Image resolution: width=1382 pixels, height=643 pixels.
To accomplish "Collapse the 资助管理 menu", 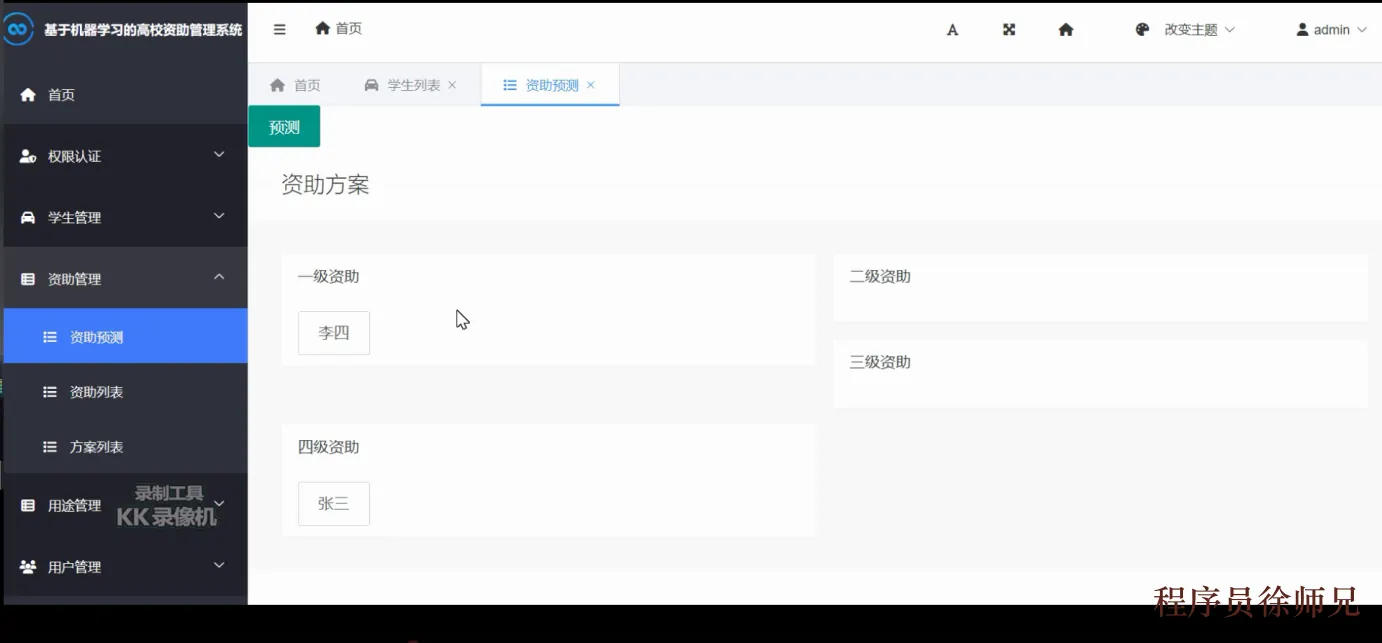I will point(125,279).
